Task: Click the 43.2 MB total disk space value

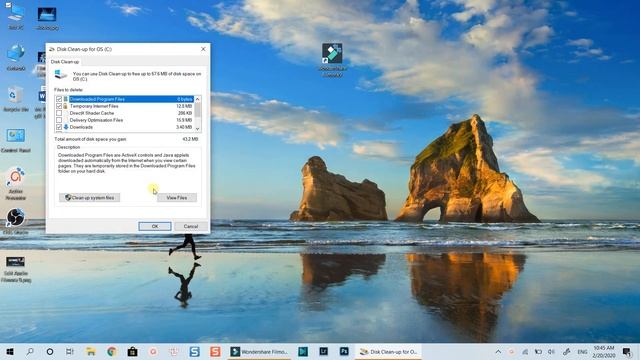Action: point(190,139)
